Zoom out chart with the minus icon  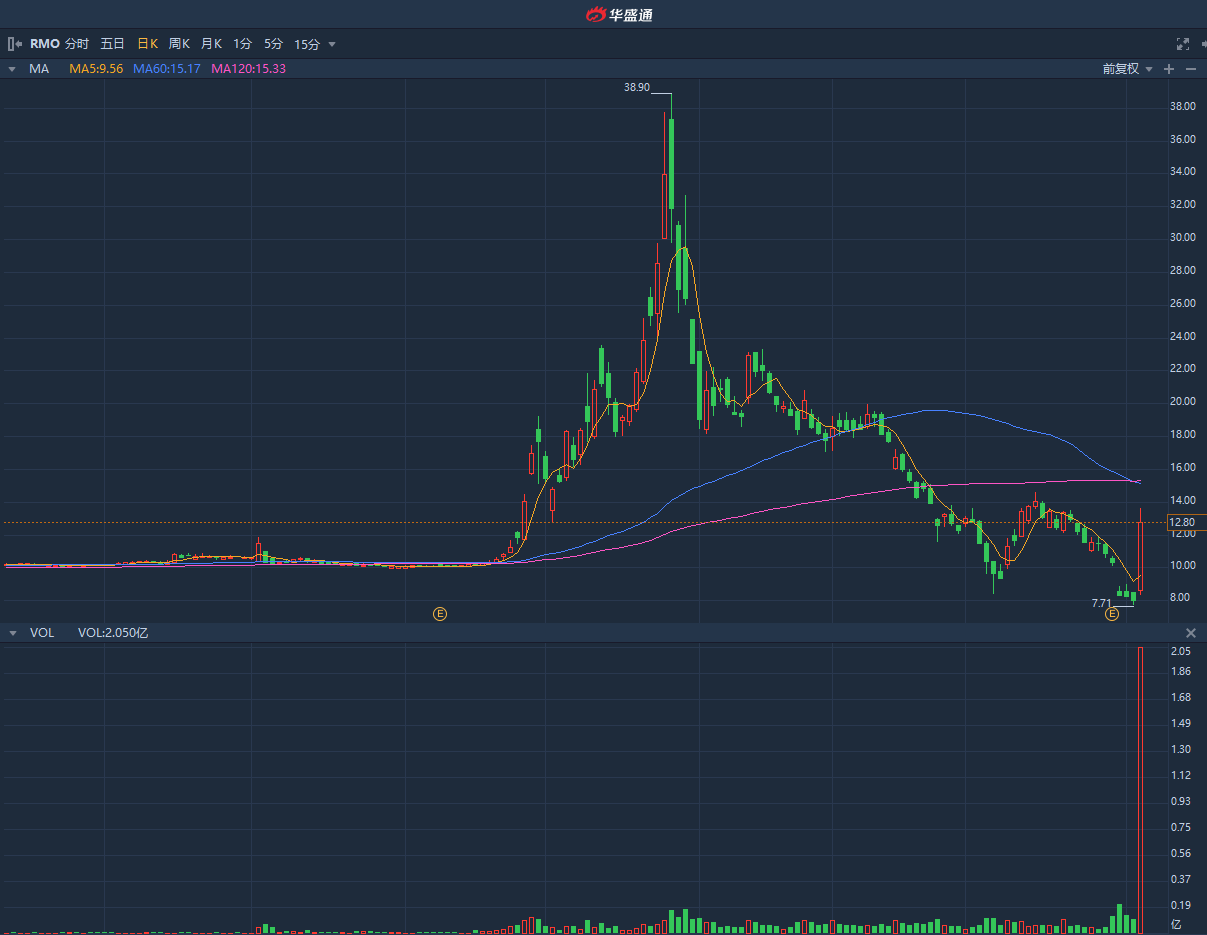(x=1191, y=69)
